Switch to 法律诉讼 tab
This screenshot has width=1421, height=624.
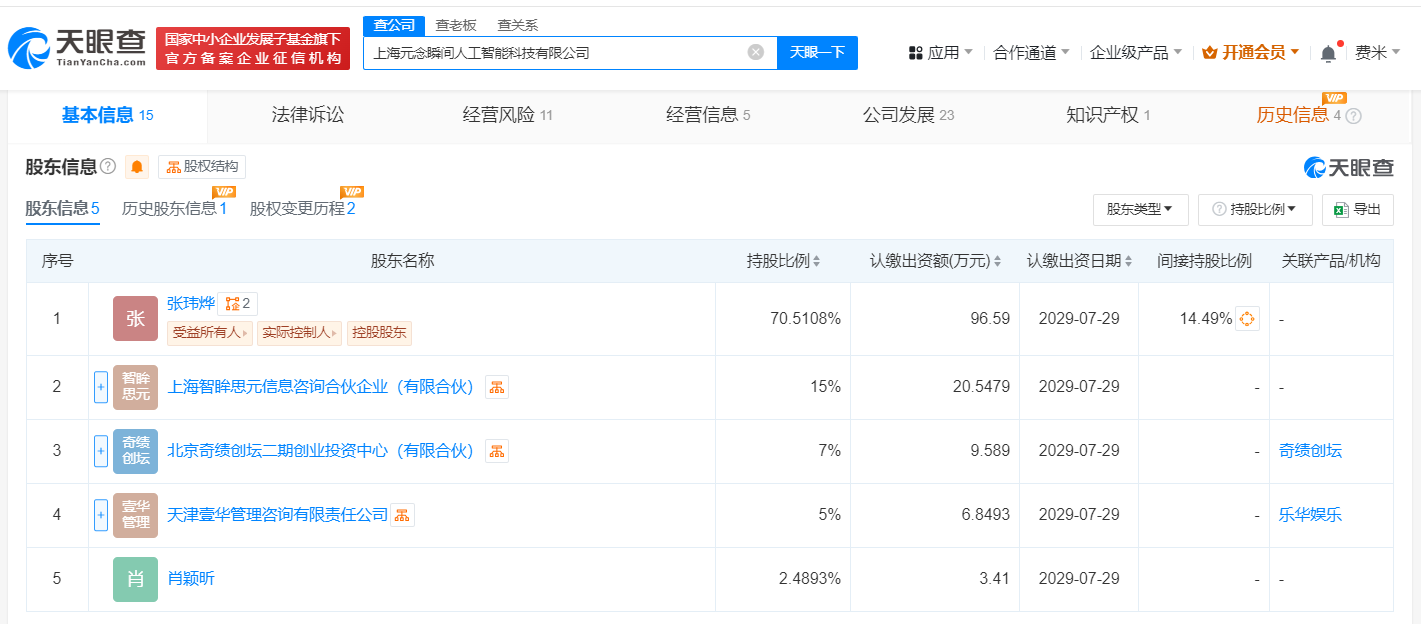[x=307, y=116]
